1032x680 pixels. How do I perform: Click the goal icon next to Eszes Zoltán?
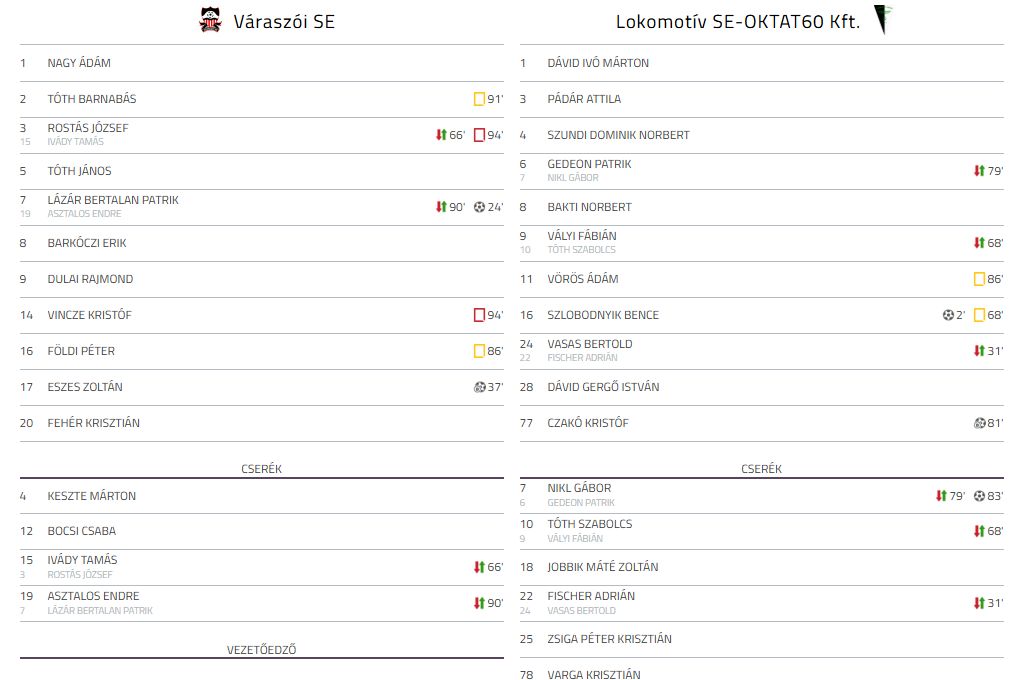(479, 387)
